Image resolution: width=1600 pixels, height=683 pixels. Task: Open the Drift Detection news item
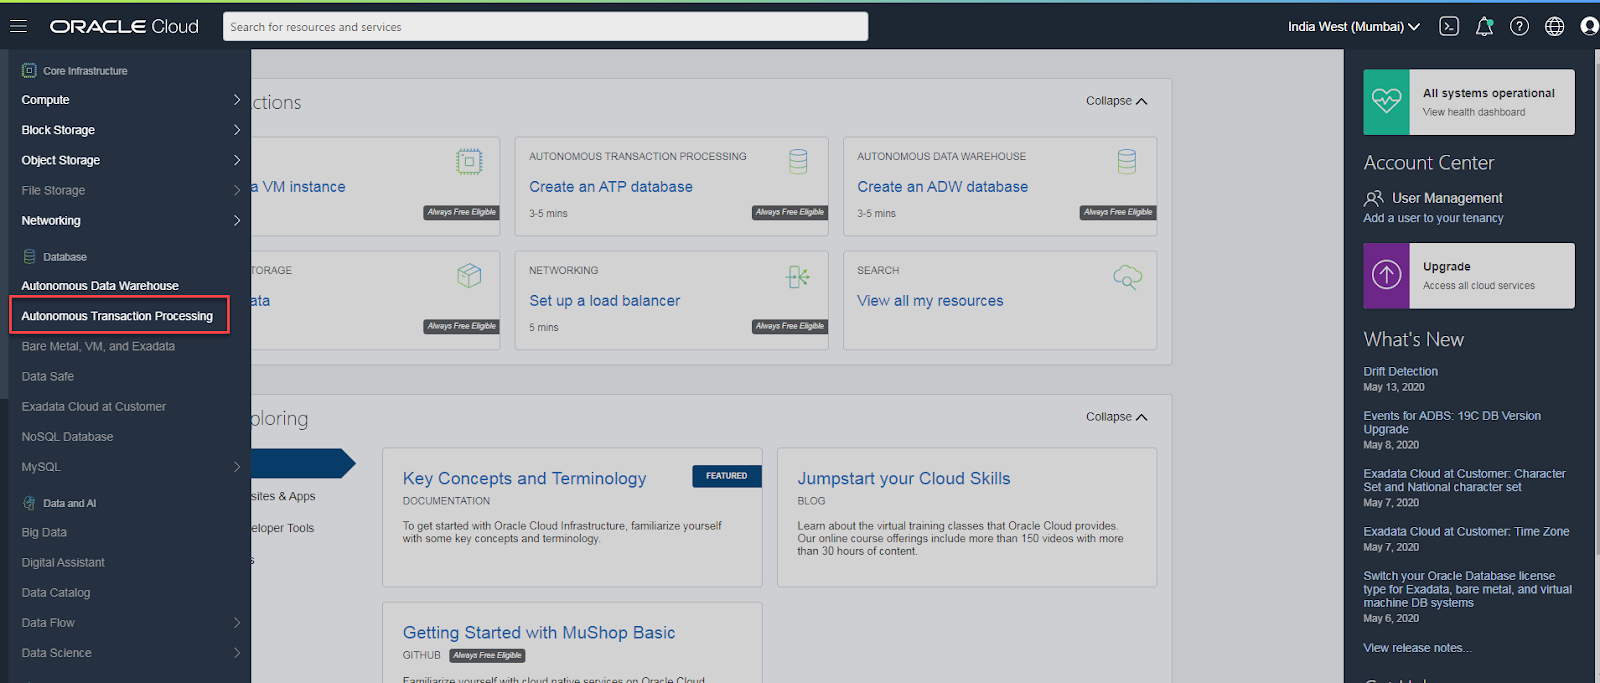pyautogui.click(x=1400, y=372)
